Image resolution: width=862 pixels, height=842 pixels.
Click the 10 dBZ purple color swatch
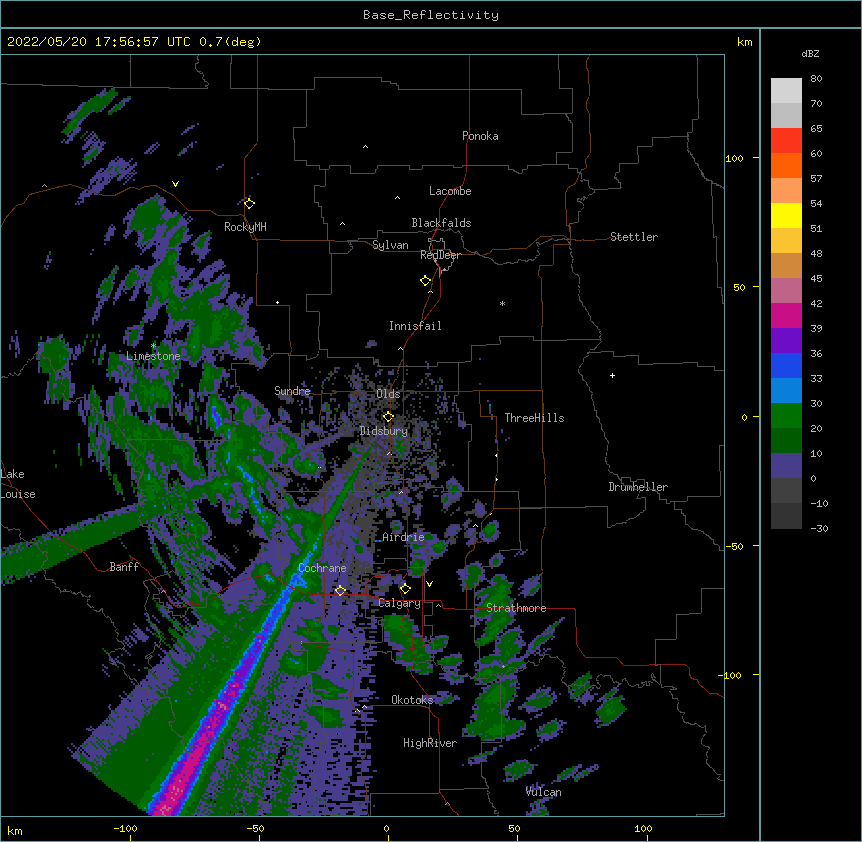coord(786,466)
